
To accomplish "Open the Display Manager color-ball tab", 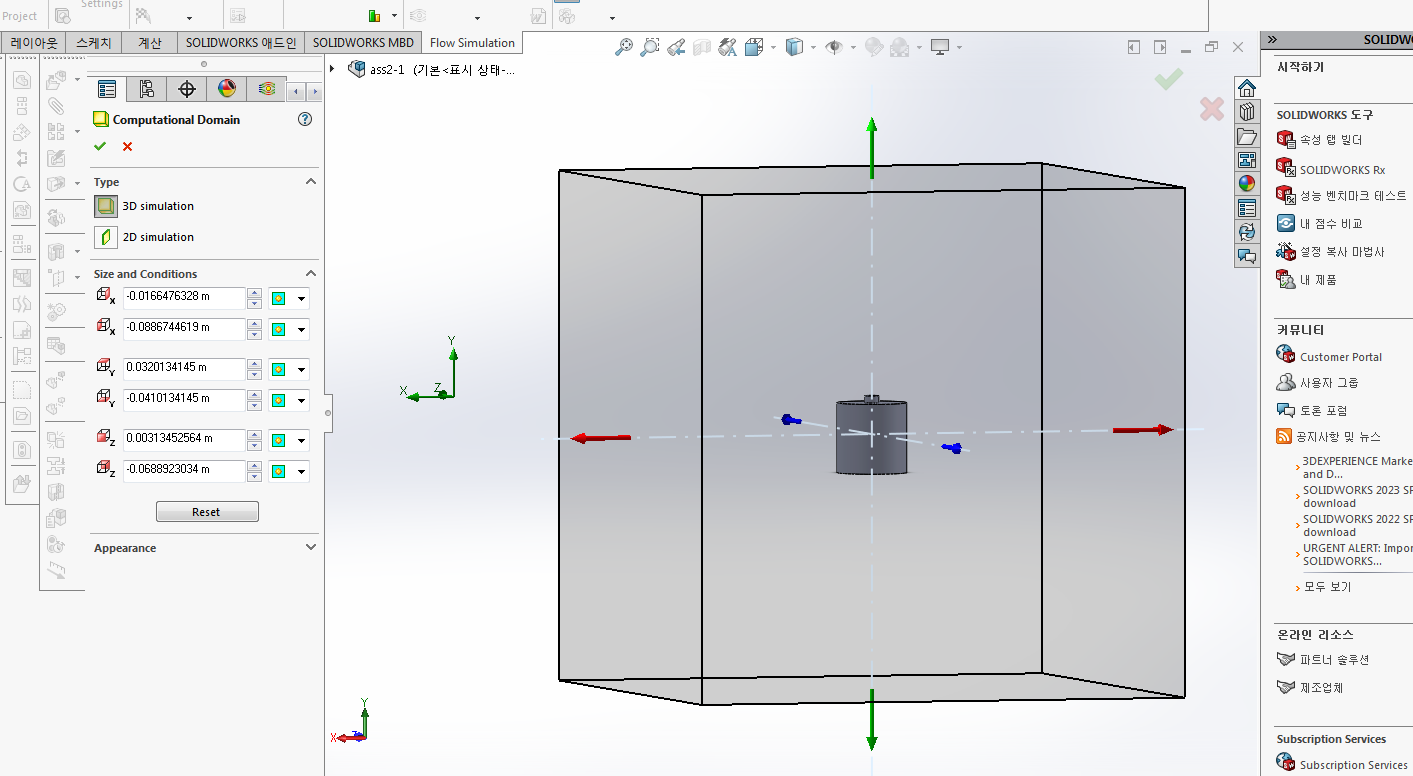I will (226, 89).
